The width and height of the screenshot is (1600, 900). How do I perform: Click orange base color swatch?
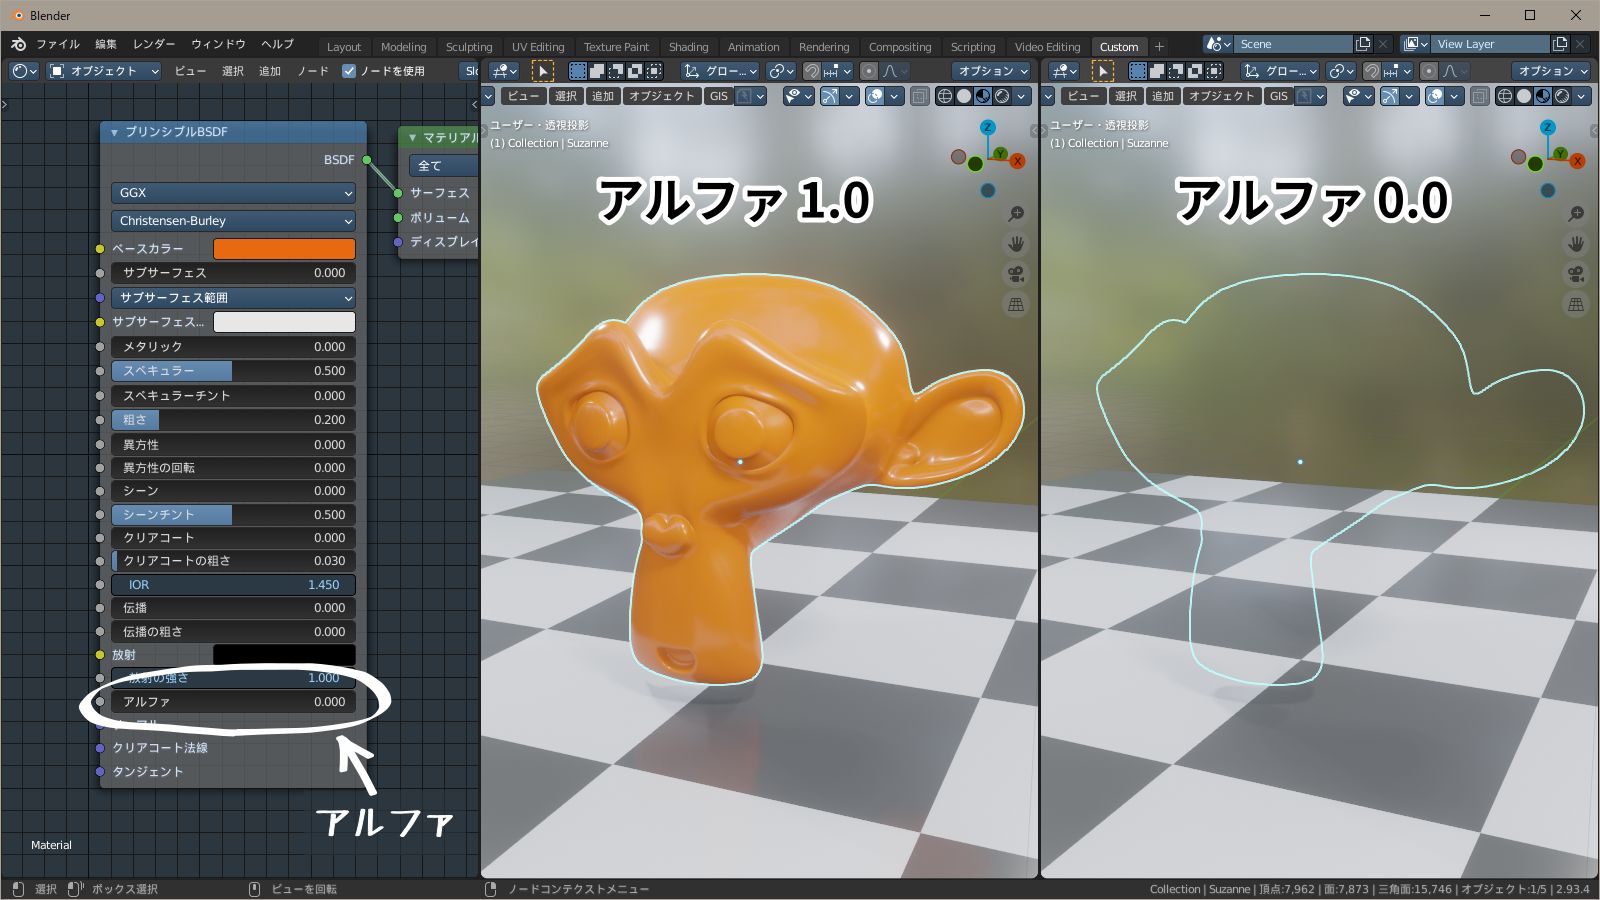point(284,249)
